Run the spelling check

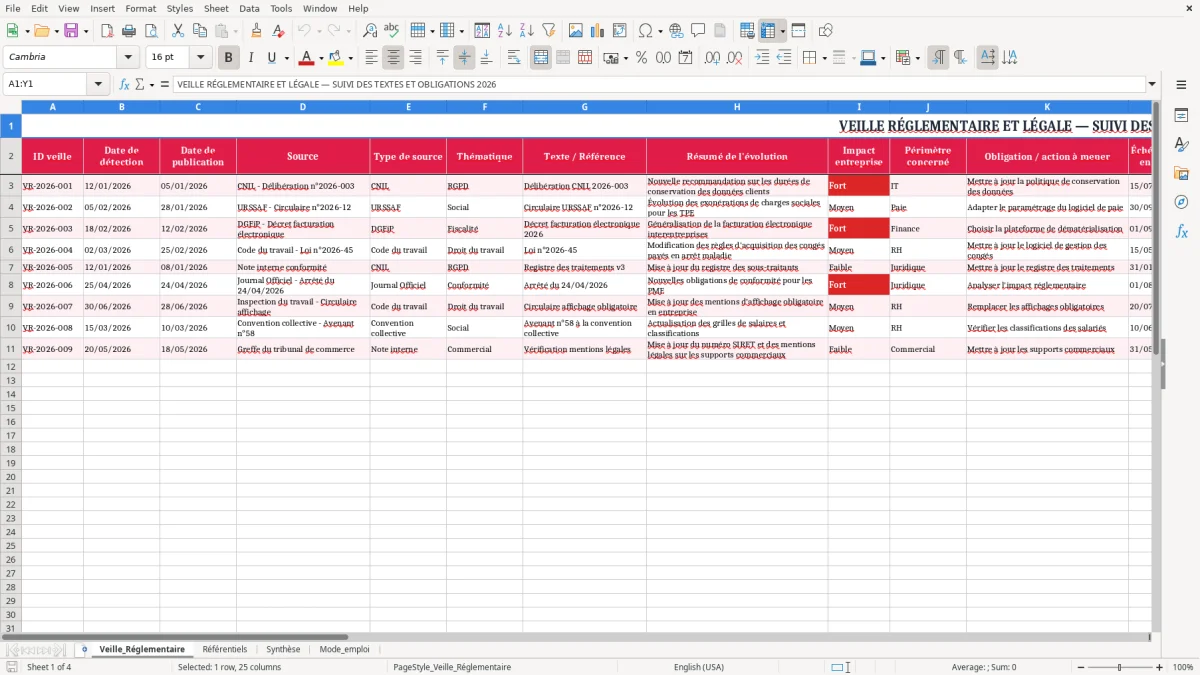(392, 31)
